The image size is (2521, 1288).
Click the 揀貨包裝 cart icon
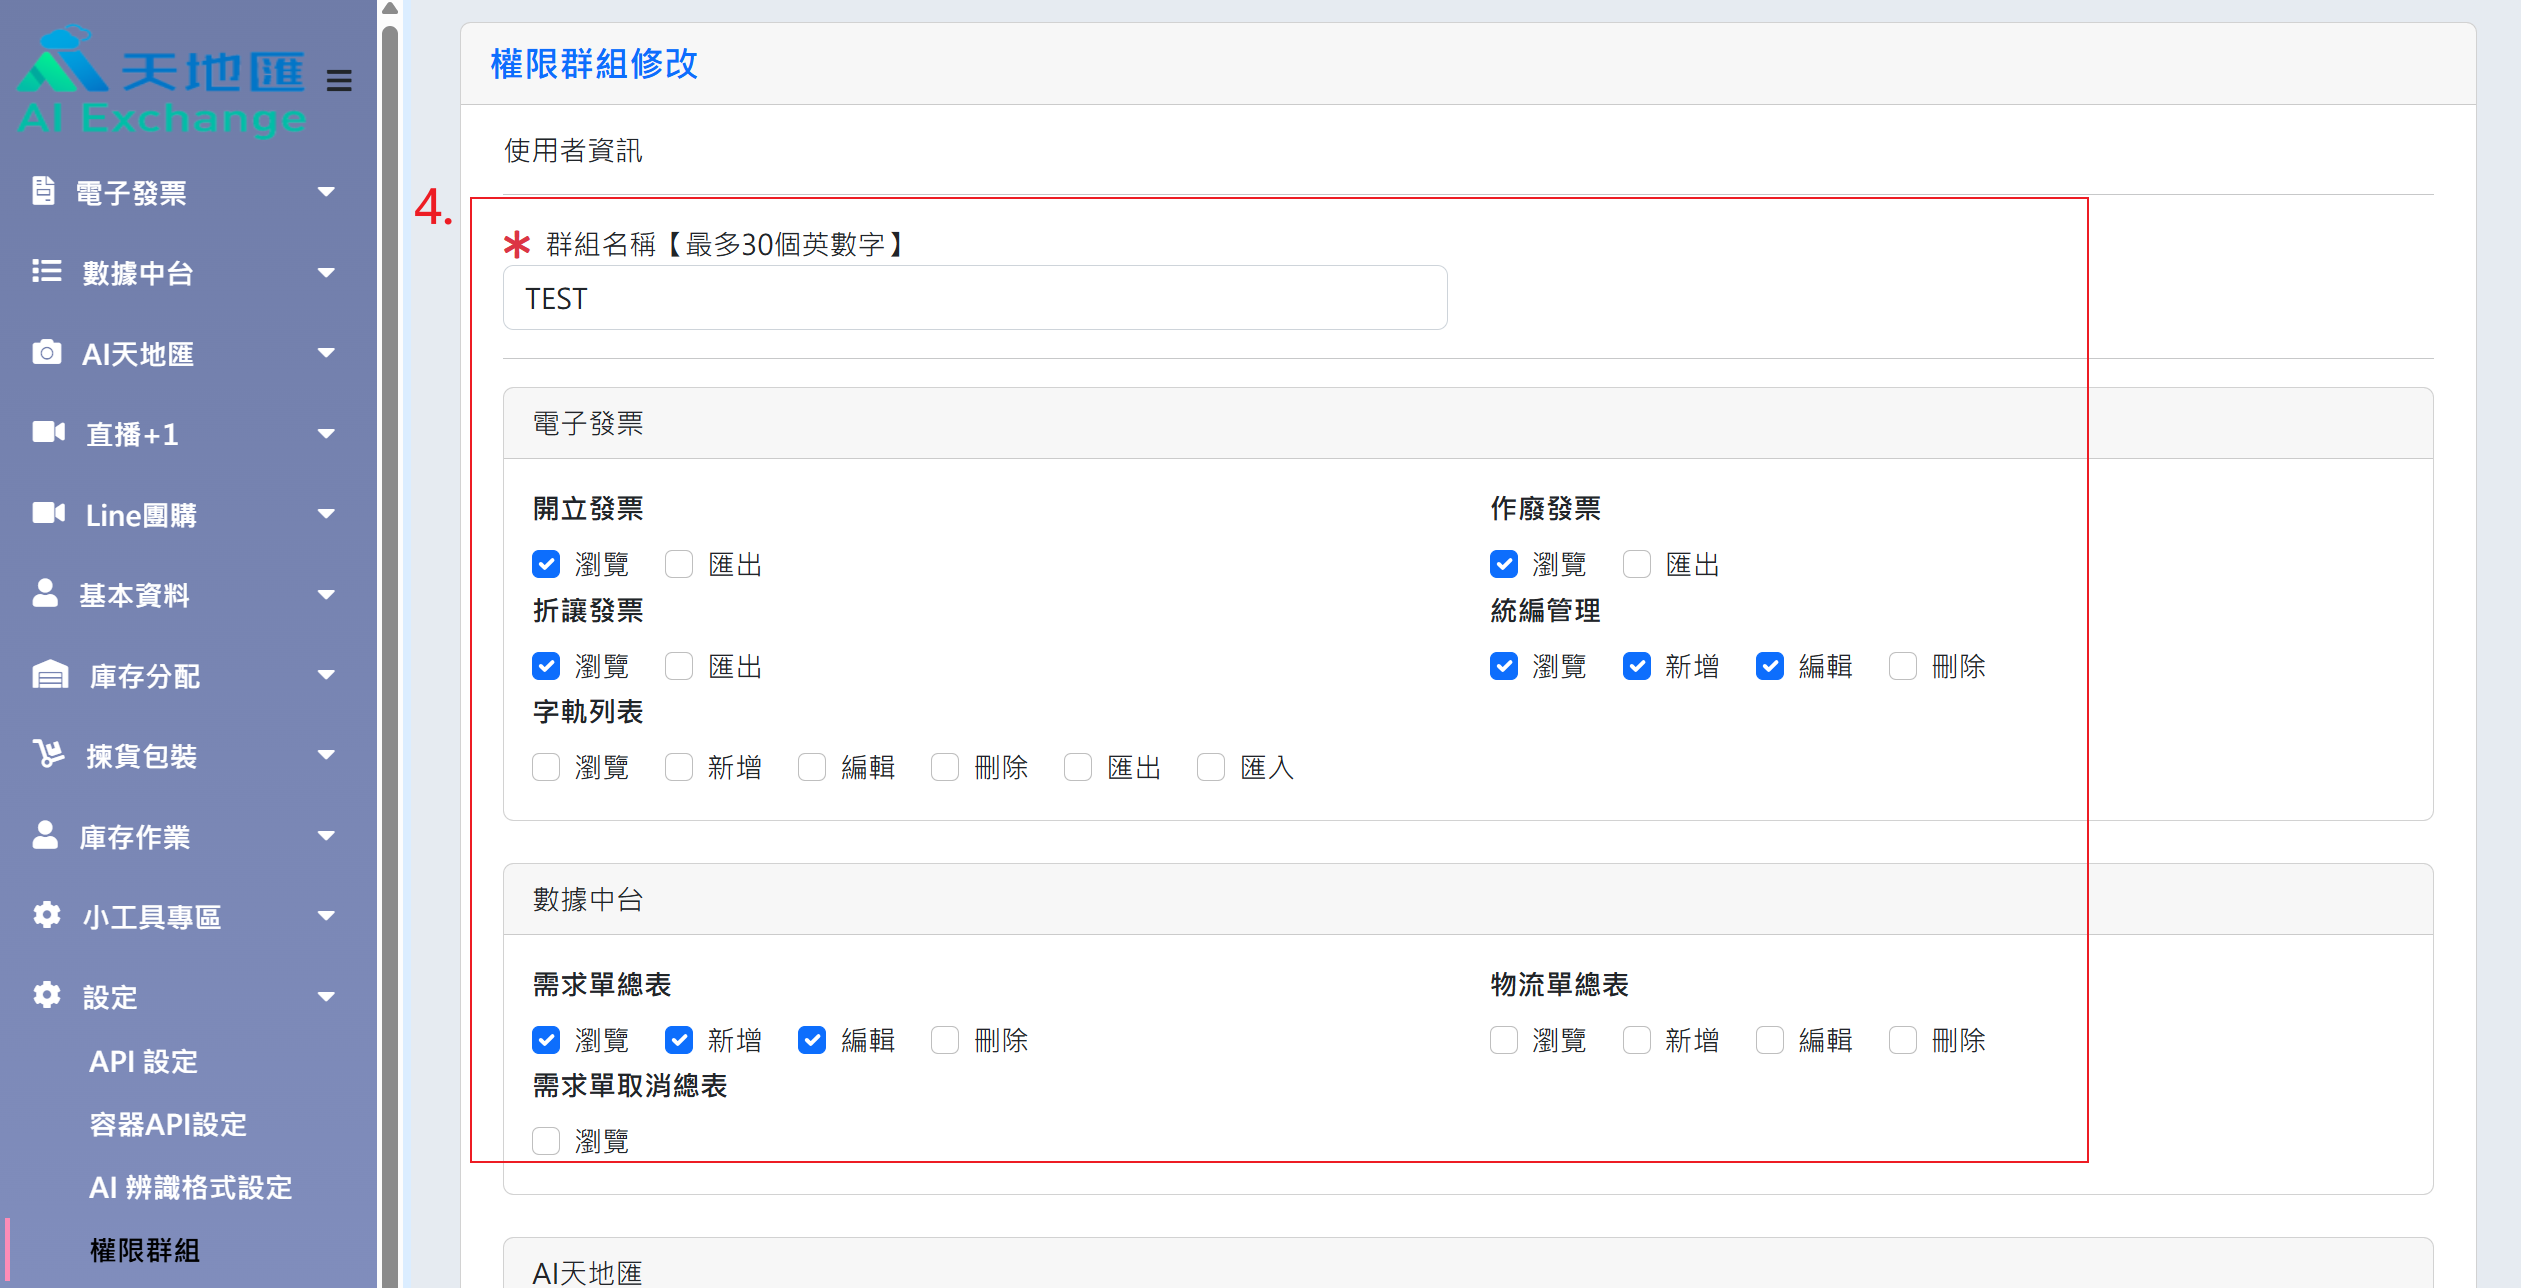click(x=48, y=755)
